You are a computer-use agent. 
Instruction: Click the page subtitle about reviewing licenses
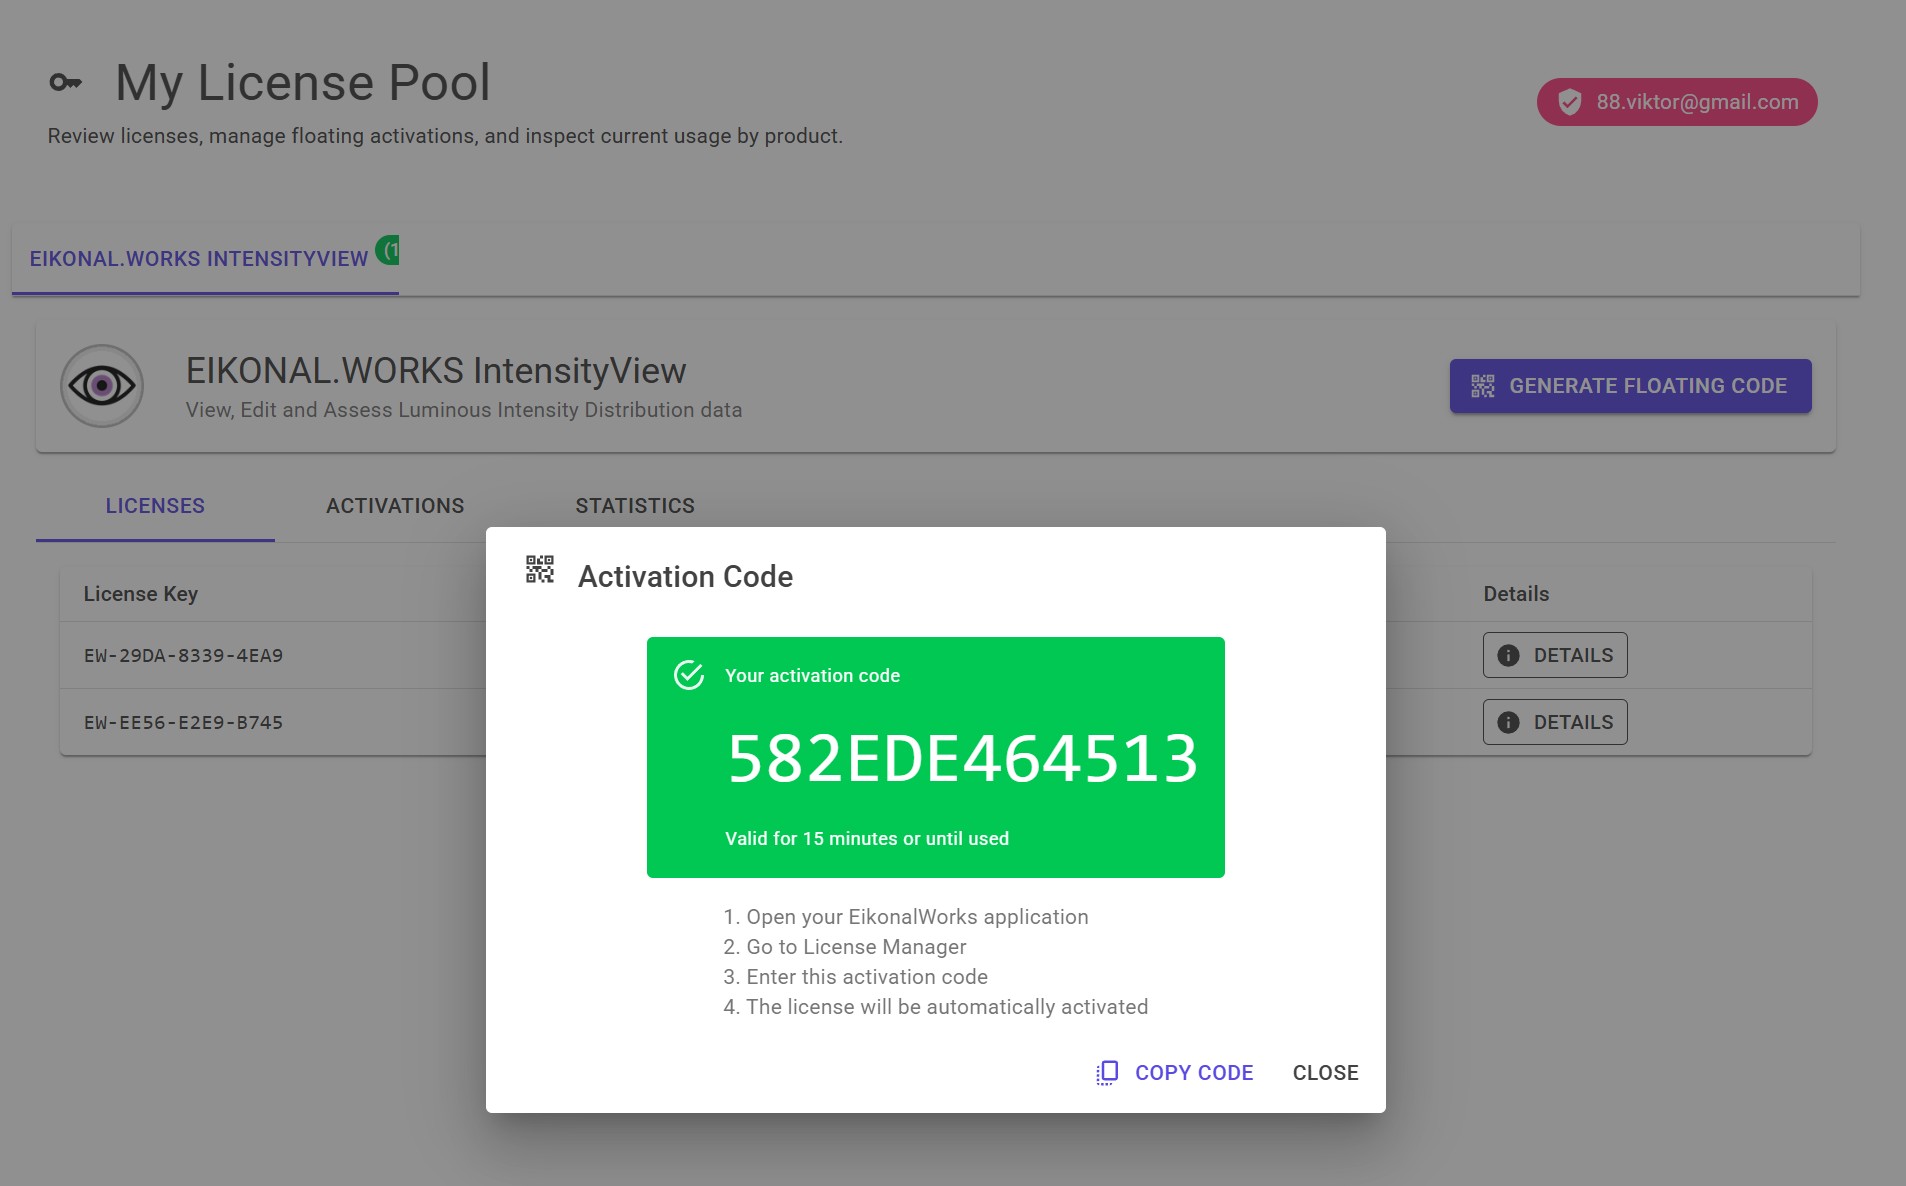(445, 136)
